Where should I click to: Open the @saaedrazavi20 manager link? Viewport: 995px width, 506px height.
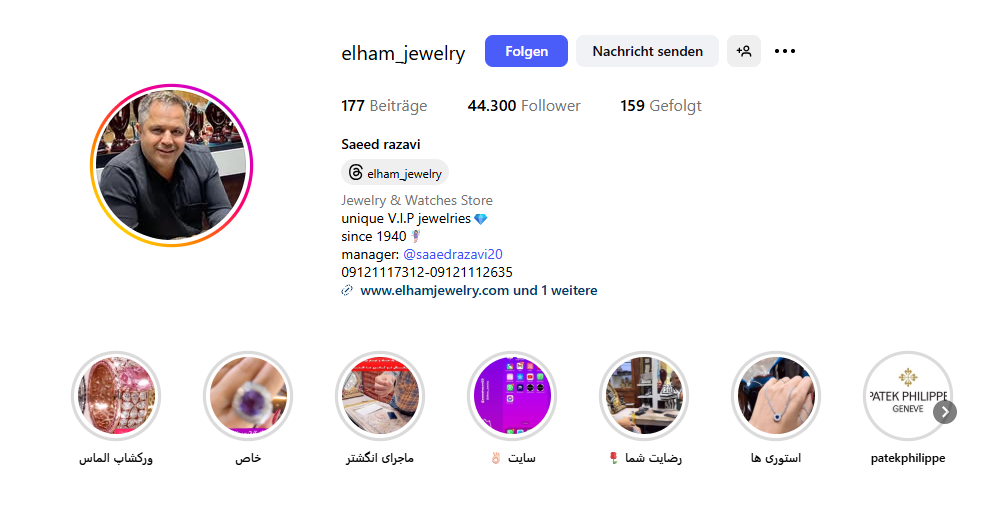[x=452, y=255]
